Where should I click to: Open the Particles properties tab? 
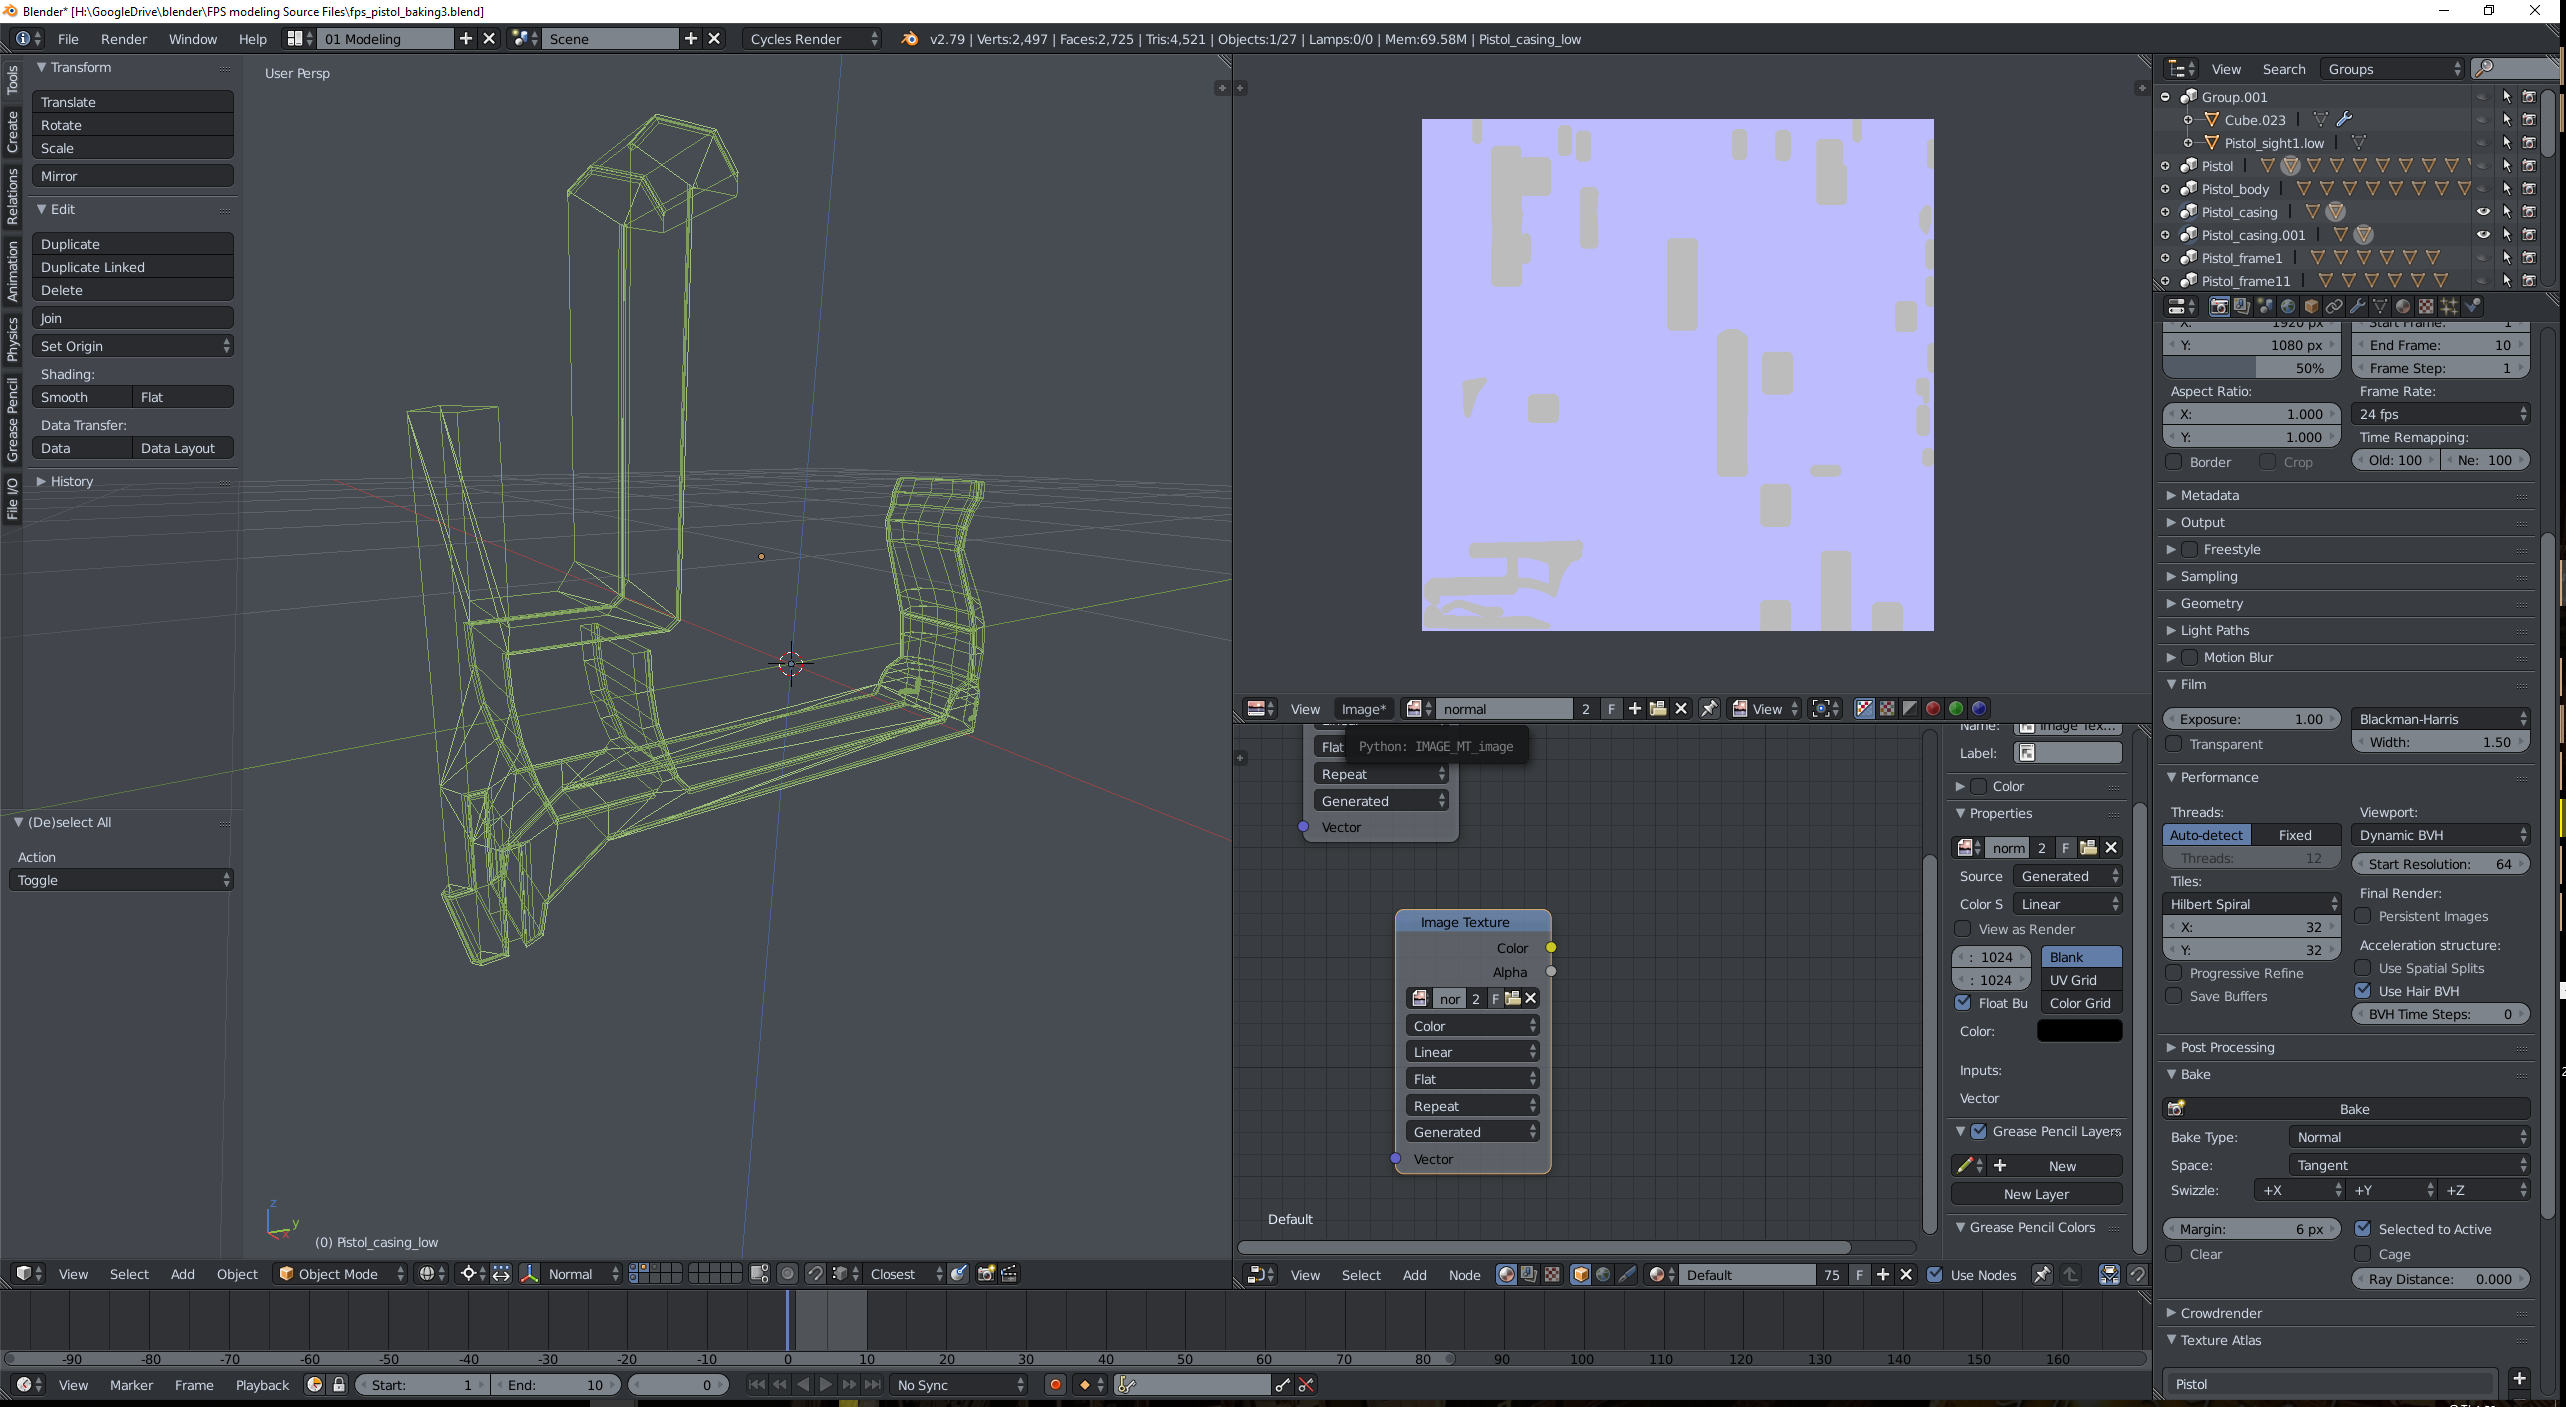pos(2449,307)
